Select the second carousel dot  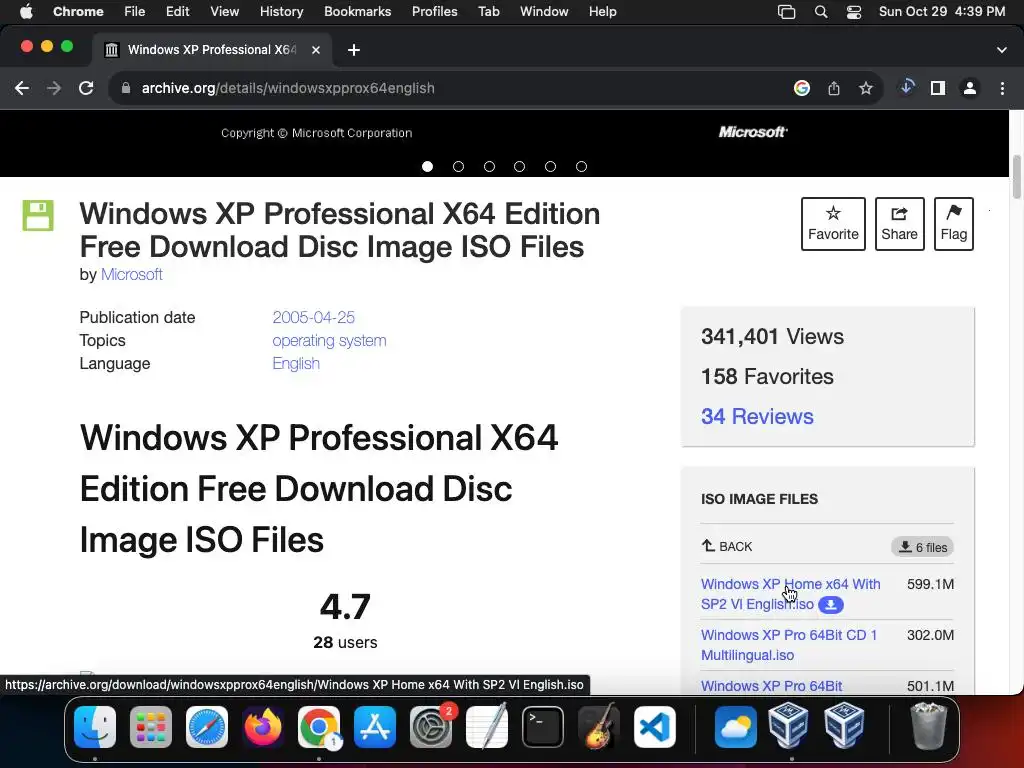click(x=458, y=167)
